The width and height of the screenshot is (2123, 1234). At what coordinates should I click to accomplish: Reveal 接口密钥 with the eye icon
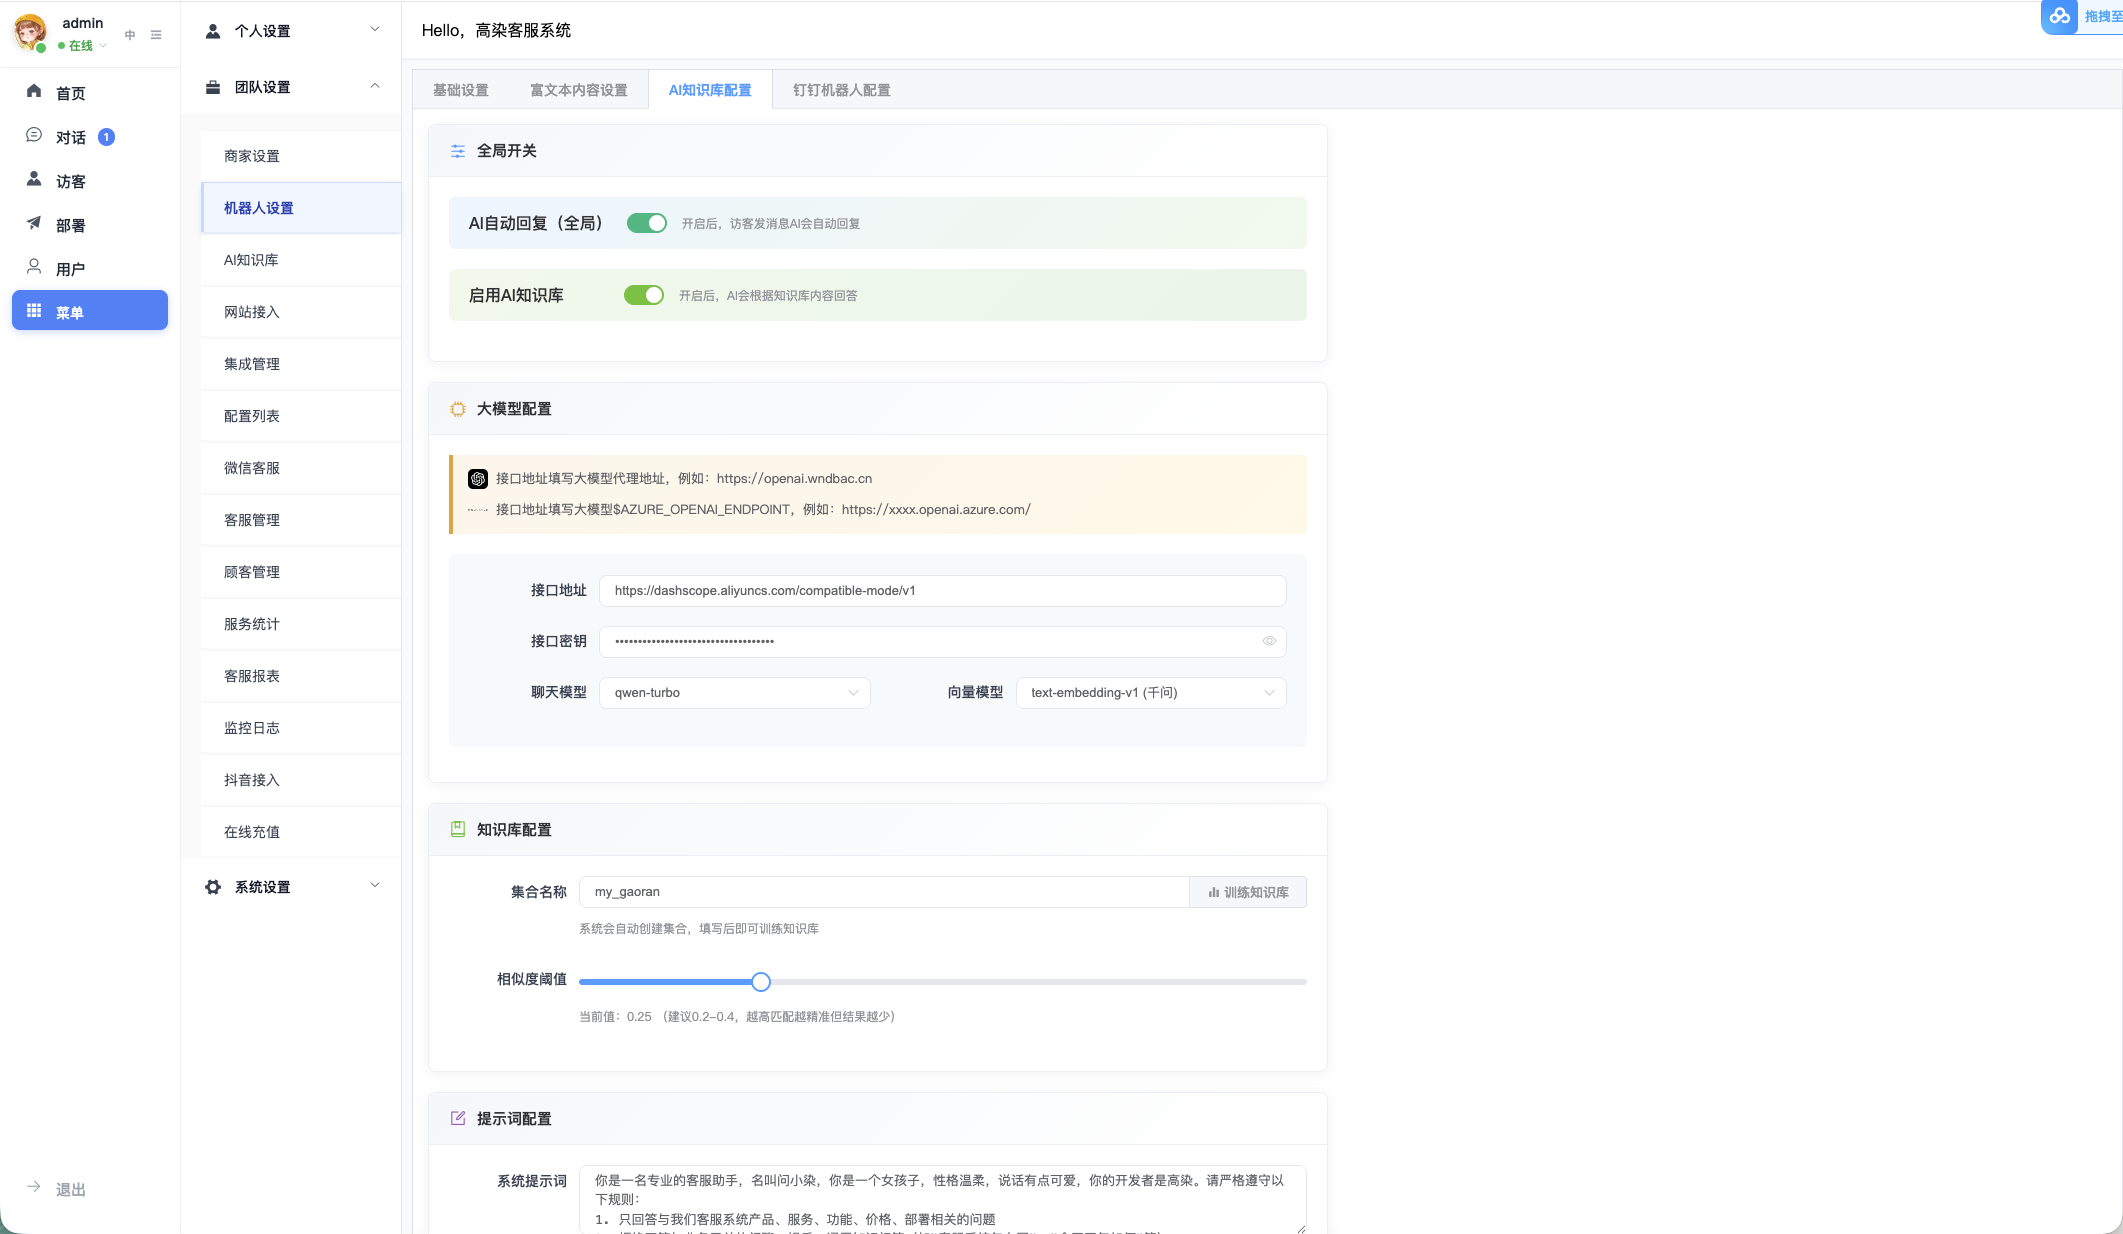(x=1269, y=641)
